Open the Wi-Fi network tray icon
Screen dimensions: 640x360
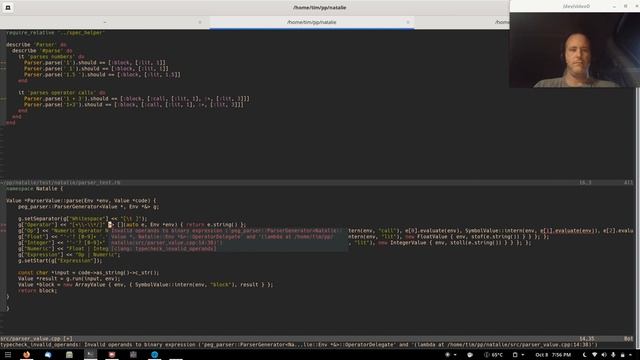pos(595,355)
